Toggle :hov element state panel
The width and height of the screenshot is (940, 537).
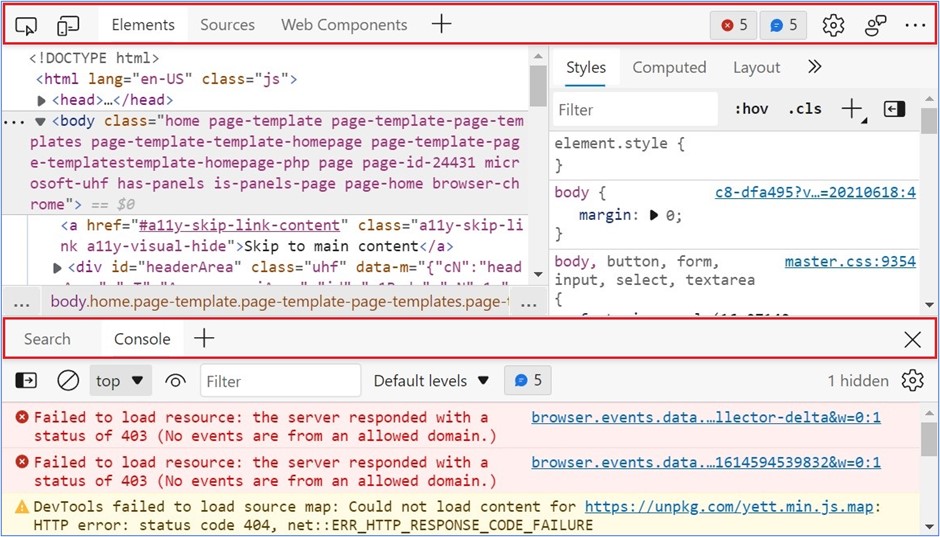751,109
